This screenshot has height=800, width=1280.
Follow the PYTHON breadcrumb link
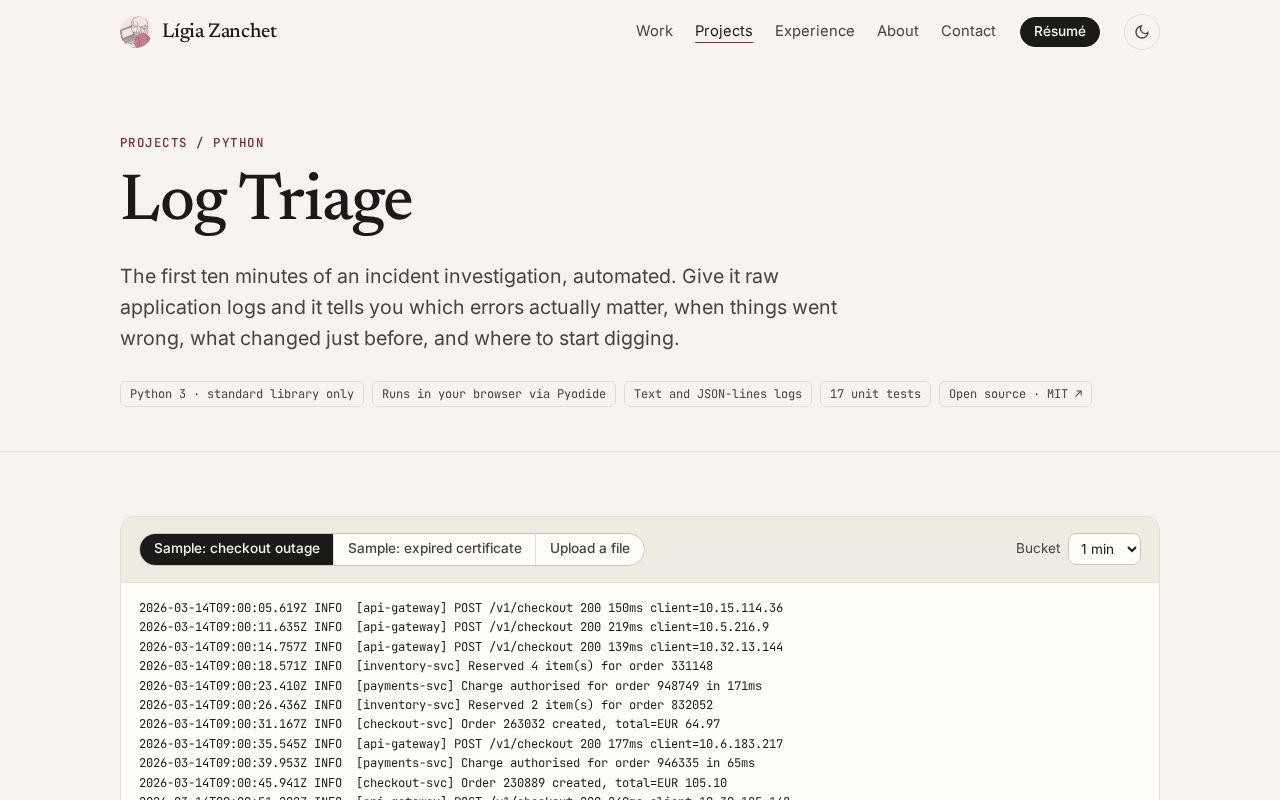[239, 143]
